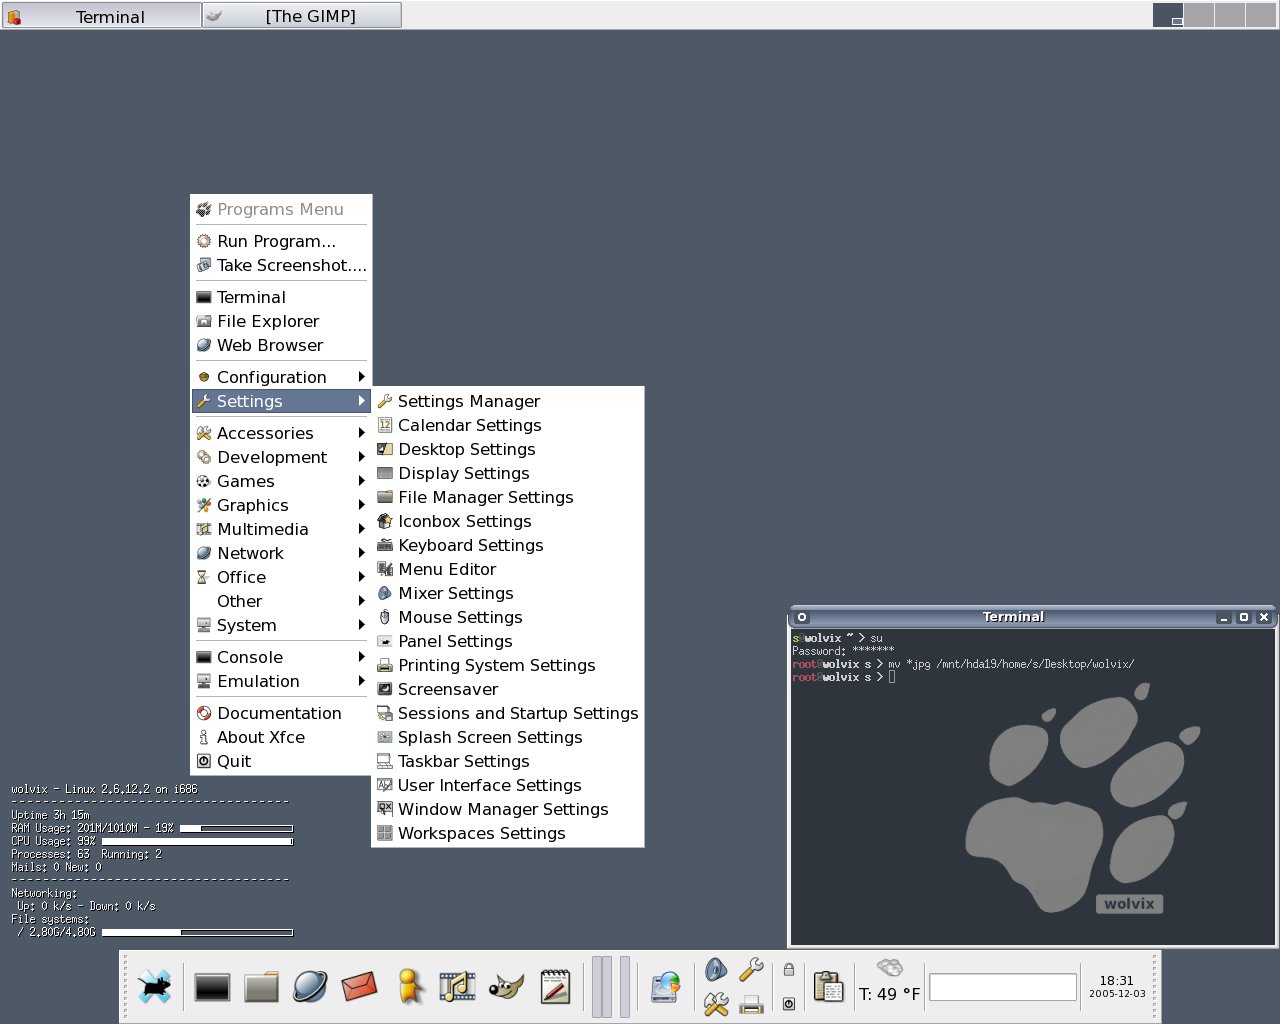
Task: Expand the Development submenu
Action: 281,457
